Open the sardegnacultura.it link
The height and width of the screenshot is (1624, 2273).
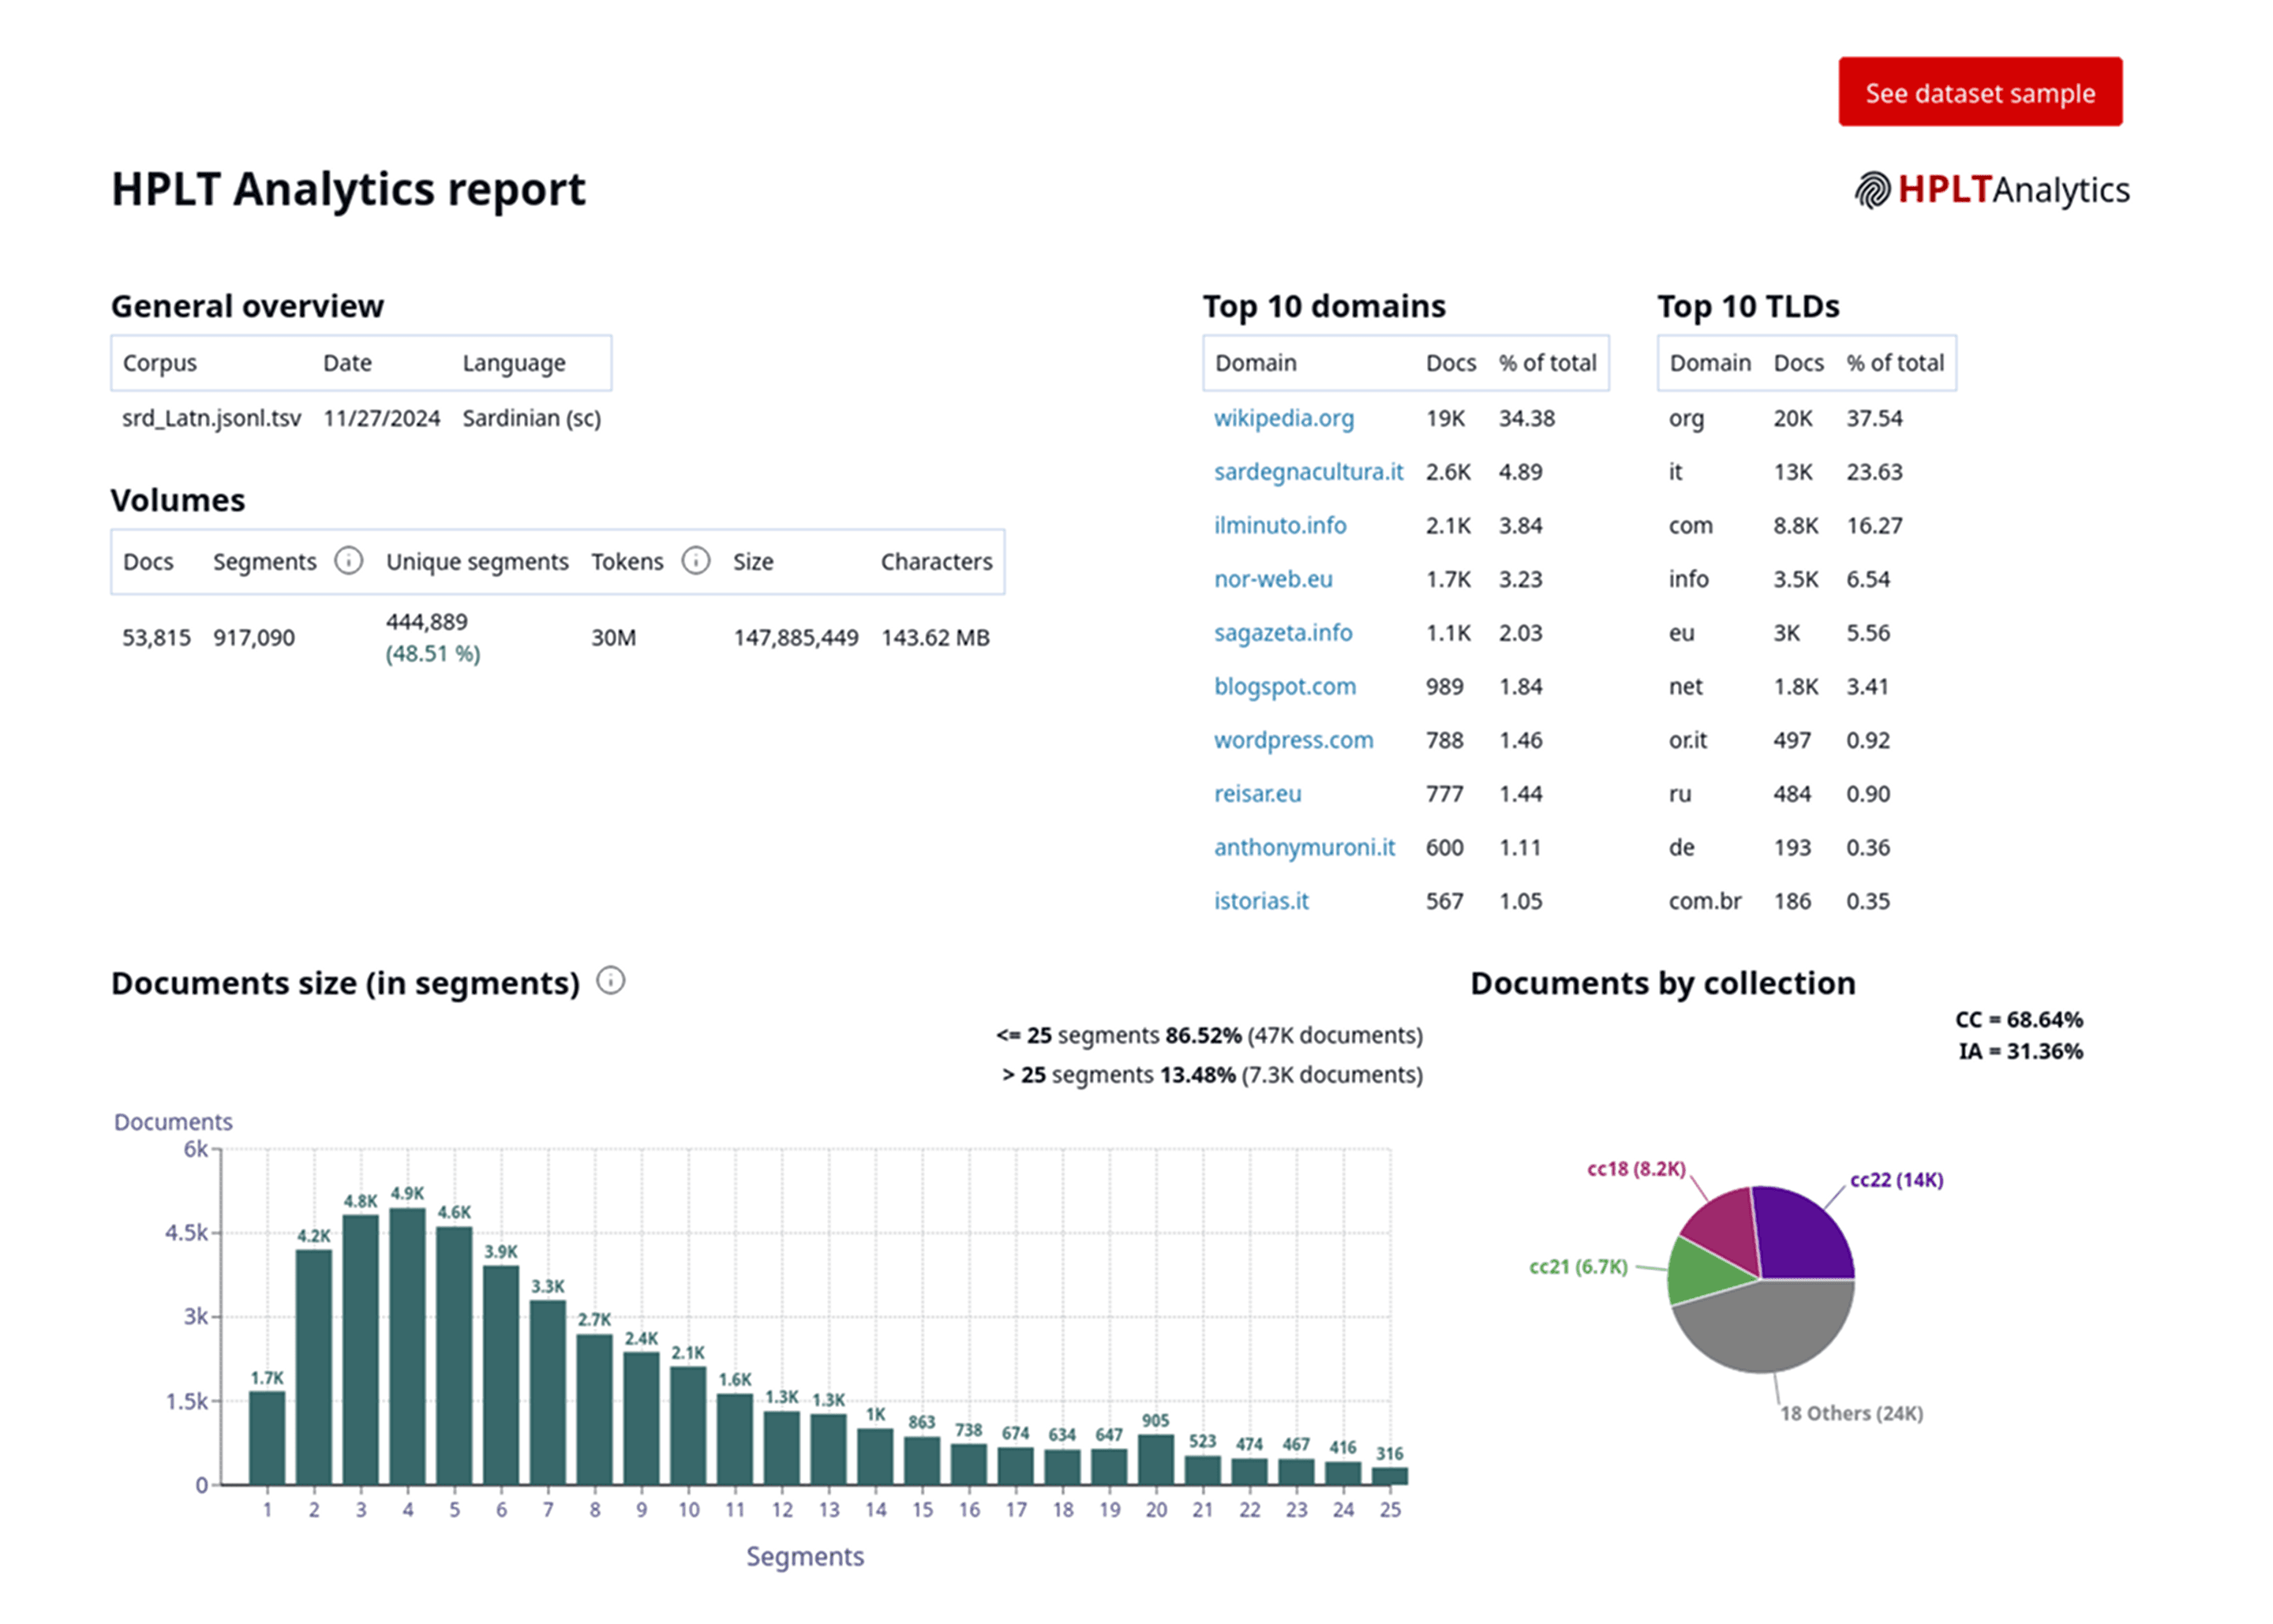1309,471
